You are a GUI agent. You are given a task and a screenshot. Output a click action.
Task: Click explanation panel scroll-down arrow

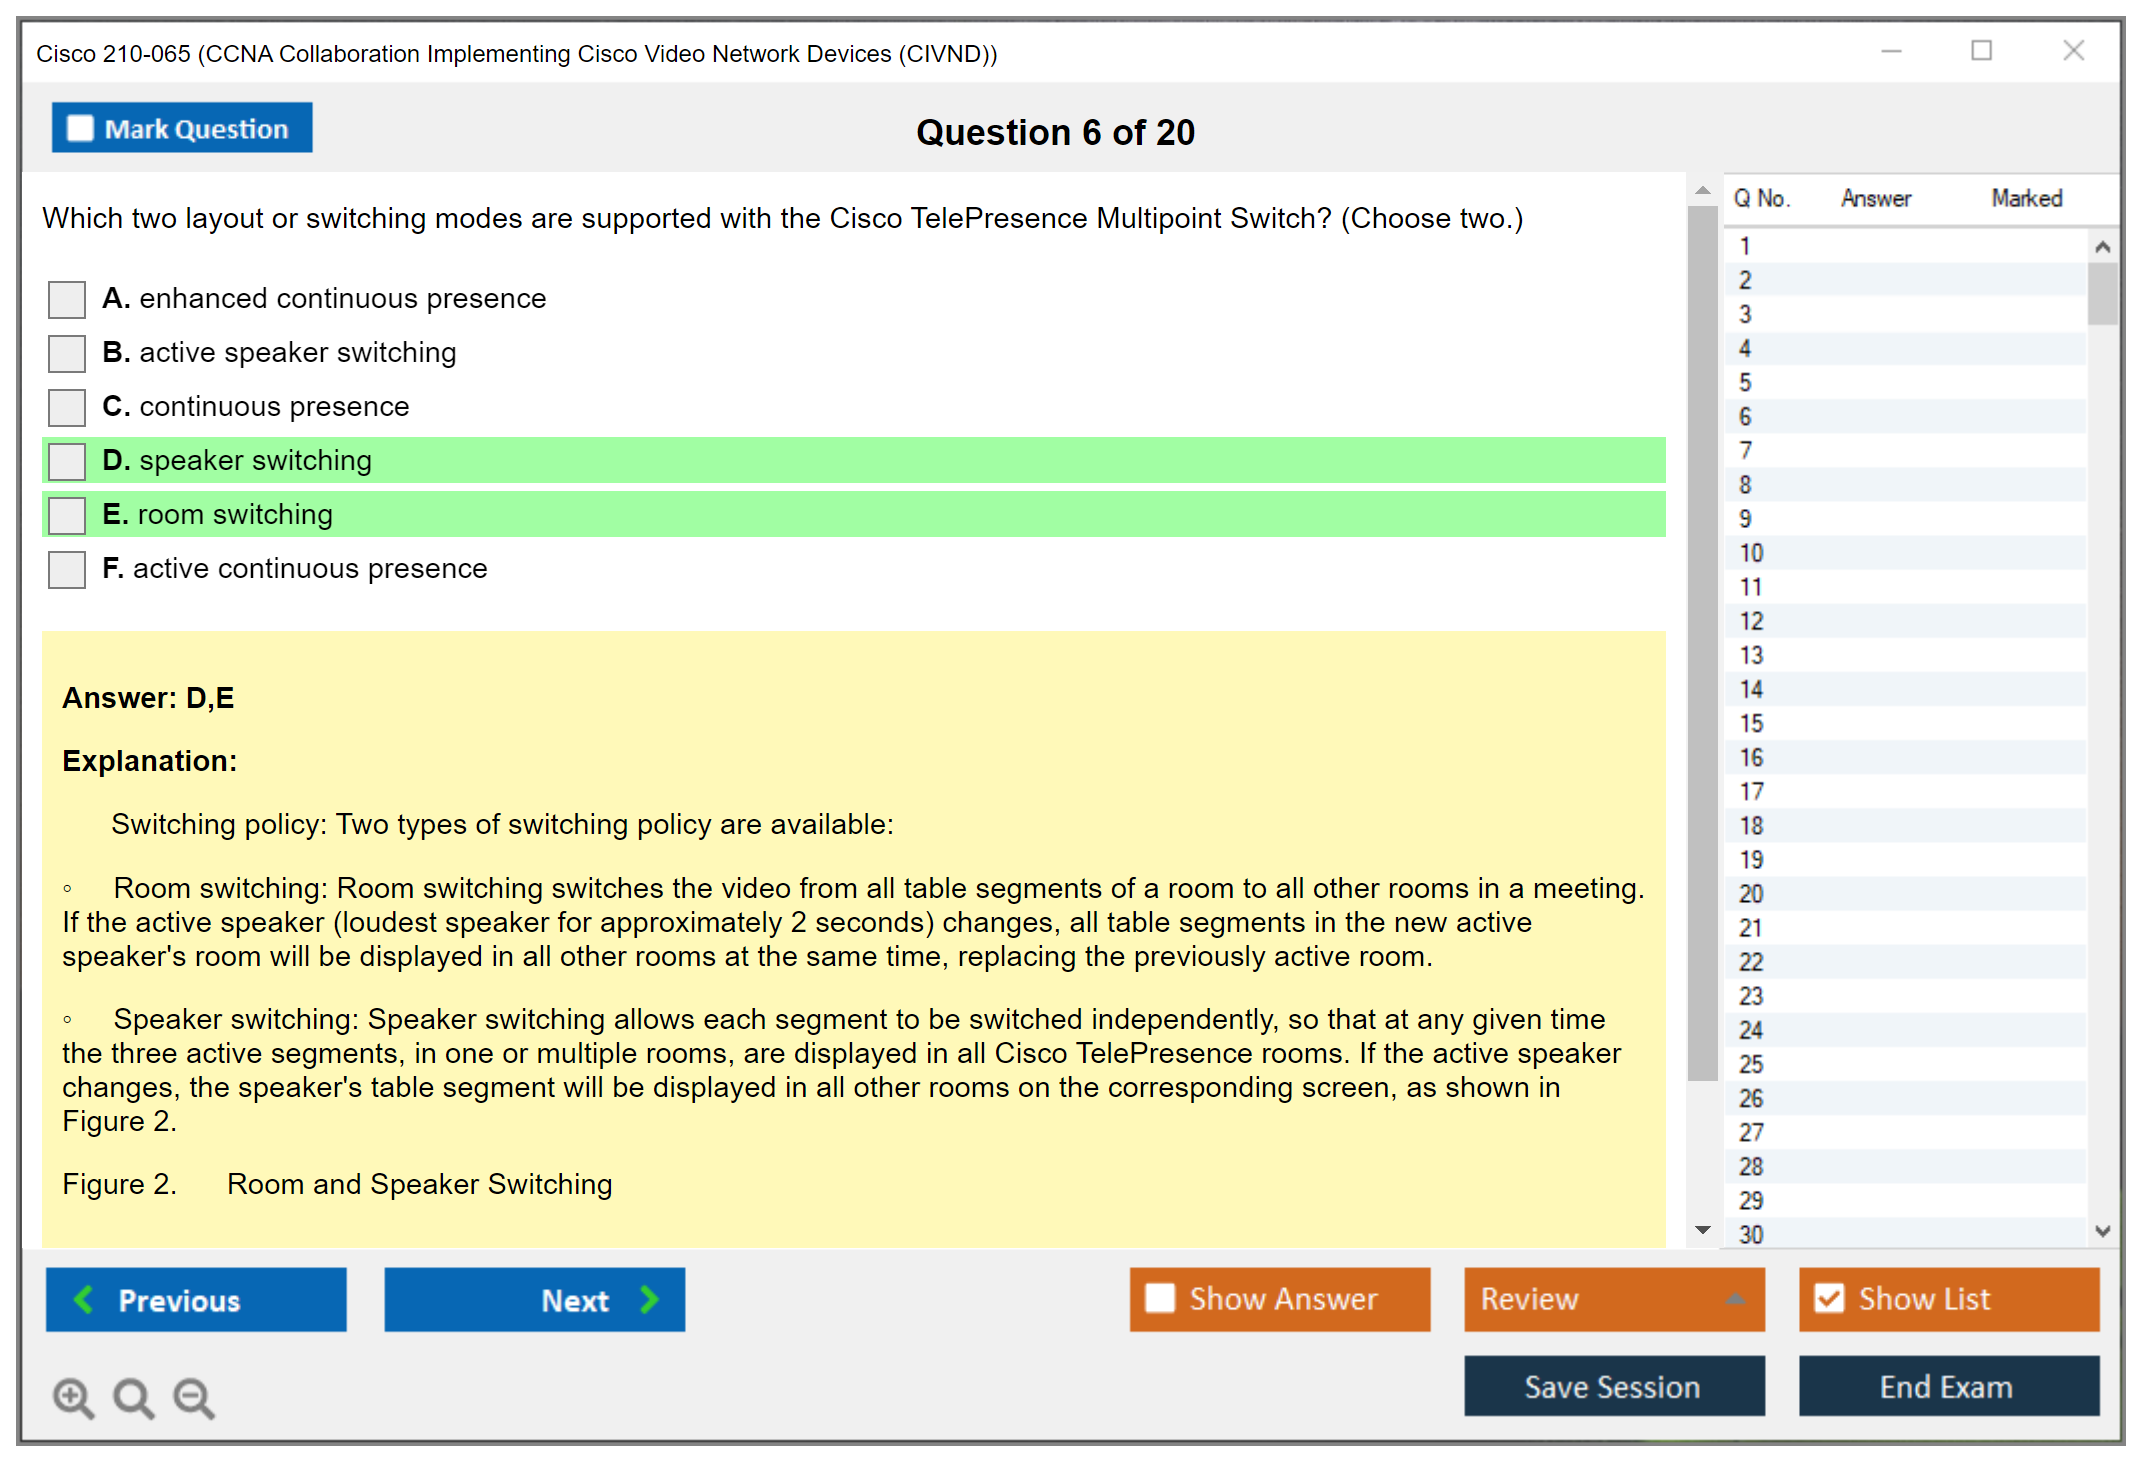[x=1703, y=1230]
